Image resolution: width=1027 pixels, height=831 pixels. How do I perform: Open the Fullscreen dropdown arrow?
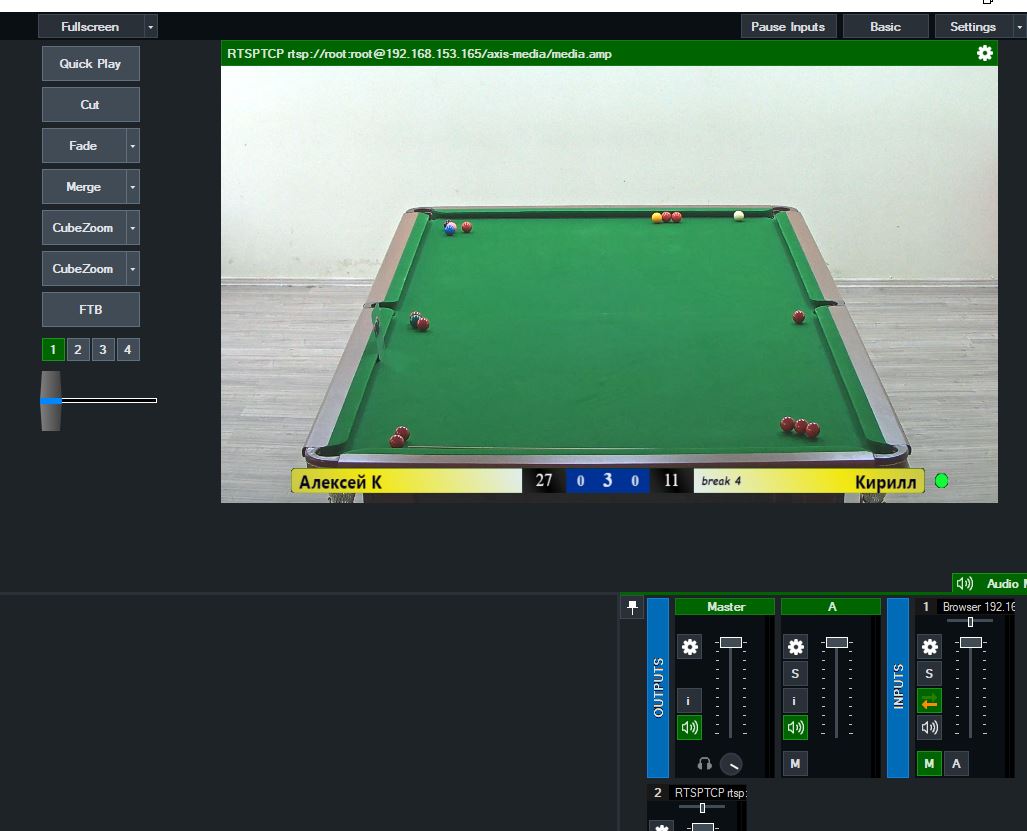150,27
